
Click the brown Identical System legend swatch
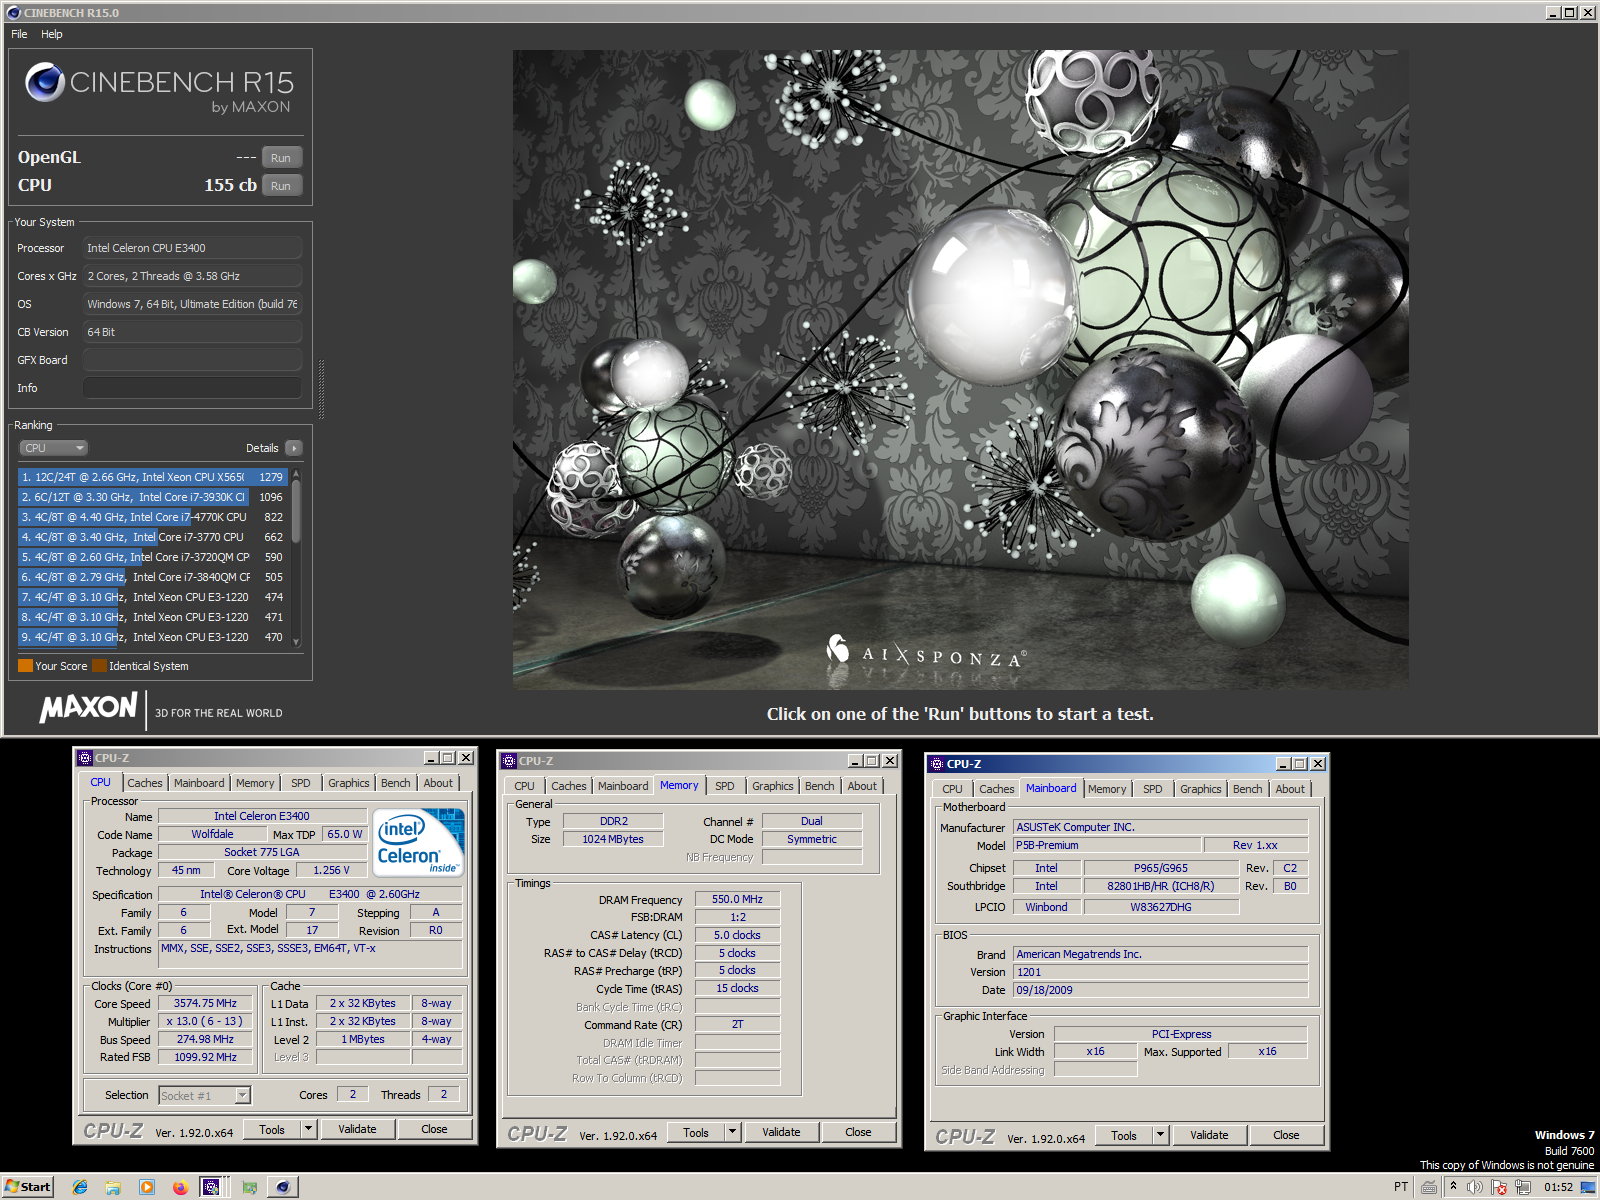click(x=99, y=666)
